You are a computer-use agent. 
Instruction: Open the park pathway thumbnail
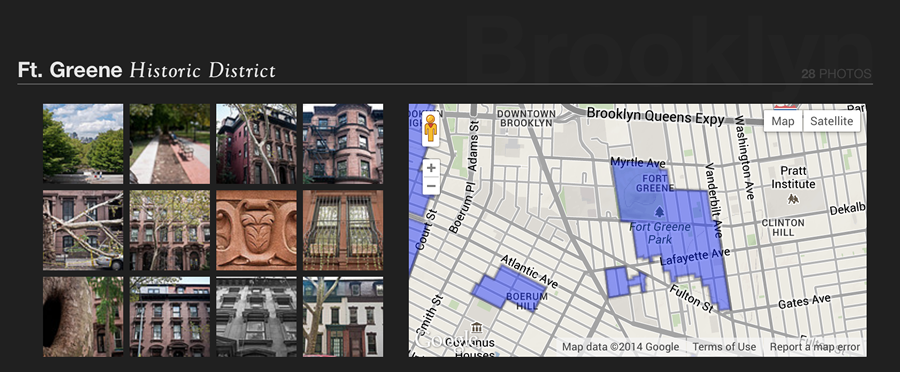click(170, 144)
